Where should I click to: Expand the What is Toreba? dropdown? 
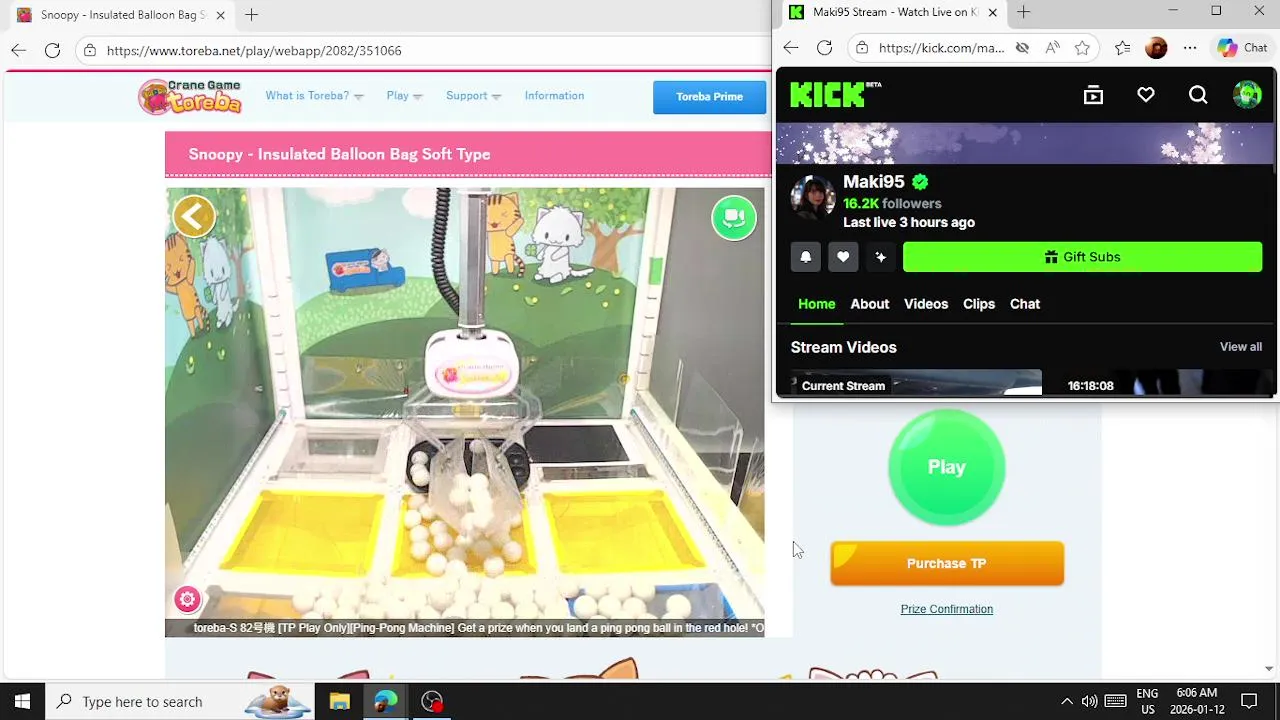point(314,96)
